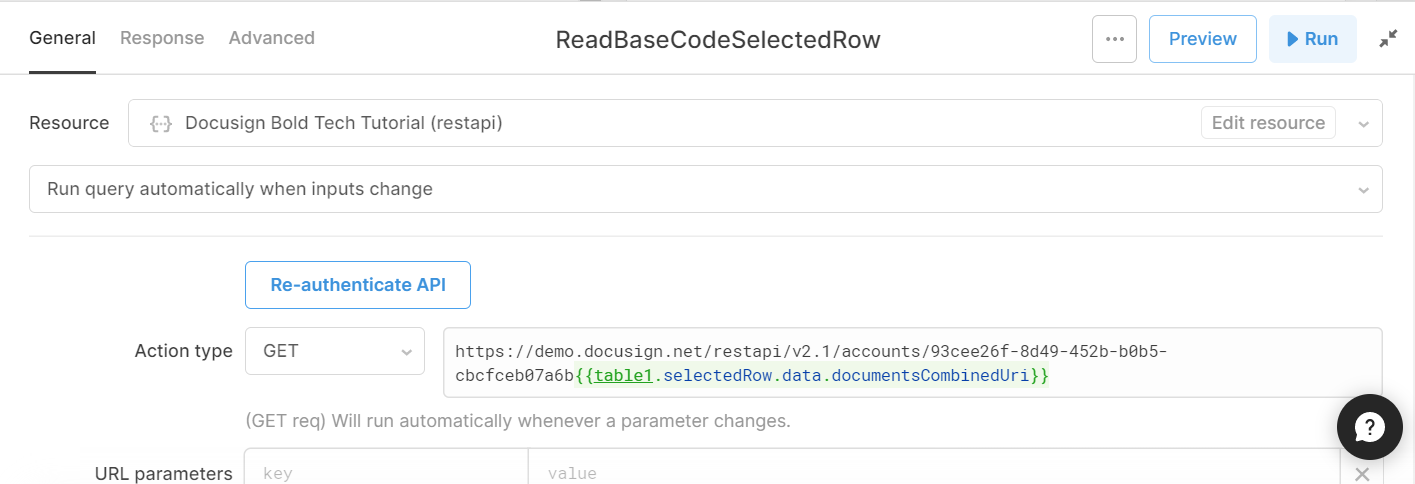Click the URL parameters key field

[x=387, y=470]
